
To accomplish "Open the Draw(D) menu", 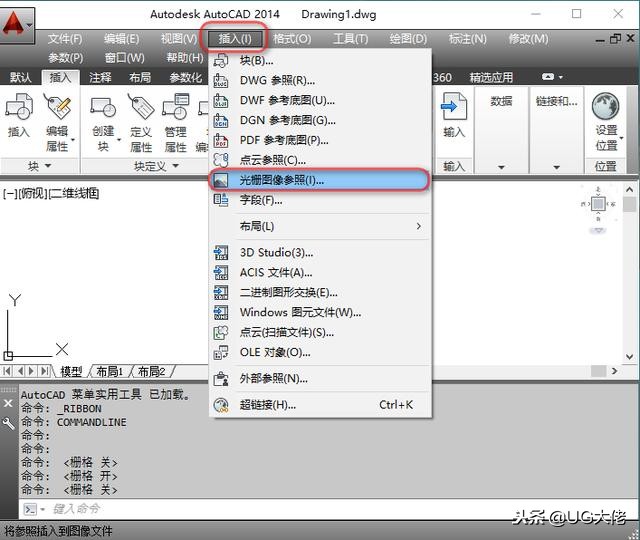I will pyautogui.click(x=408, y=39).
